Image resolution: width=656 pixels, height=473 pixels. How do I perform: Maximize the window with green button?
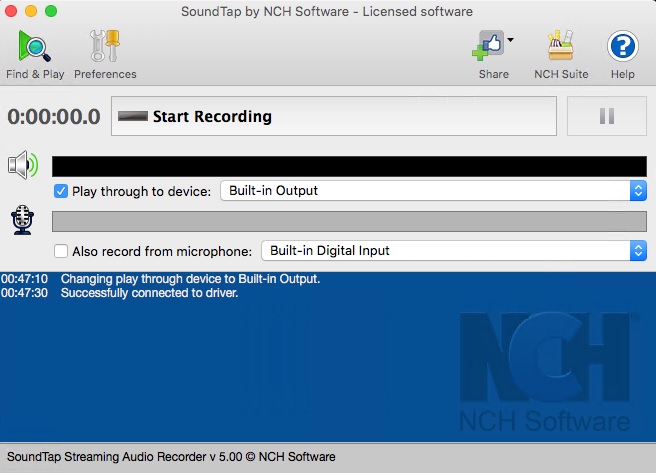[x=51, y=11]
